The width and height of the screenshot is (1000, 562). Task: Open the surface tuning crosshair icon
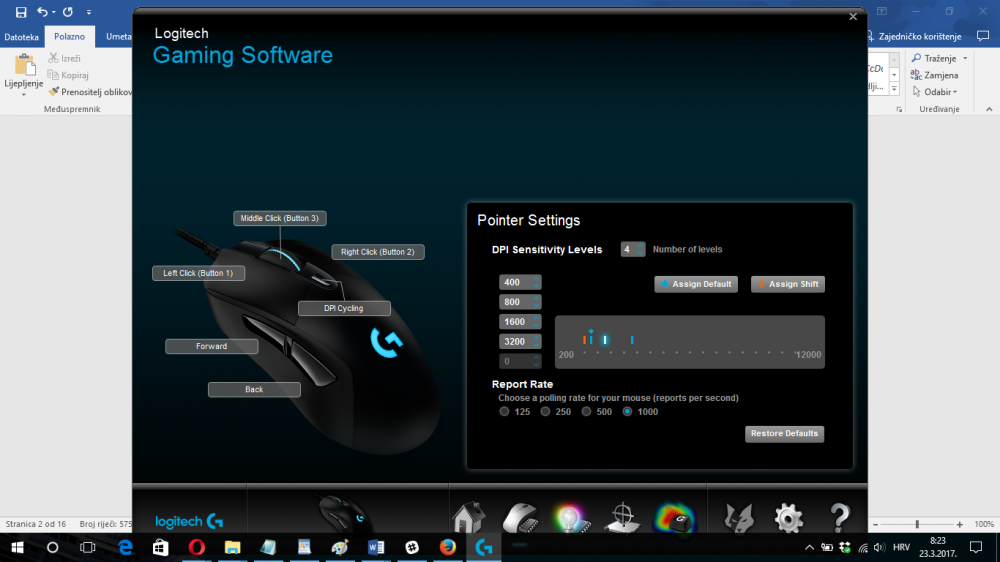pyautogui.click(x=622, y=517)
